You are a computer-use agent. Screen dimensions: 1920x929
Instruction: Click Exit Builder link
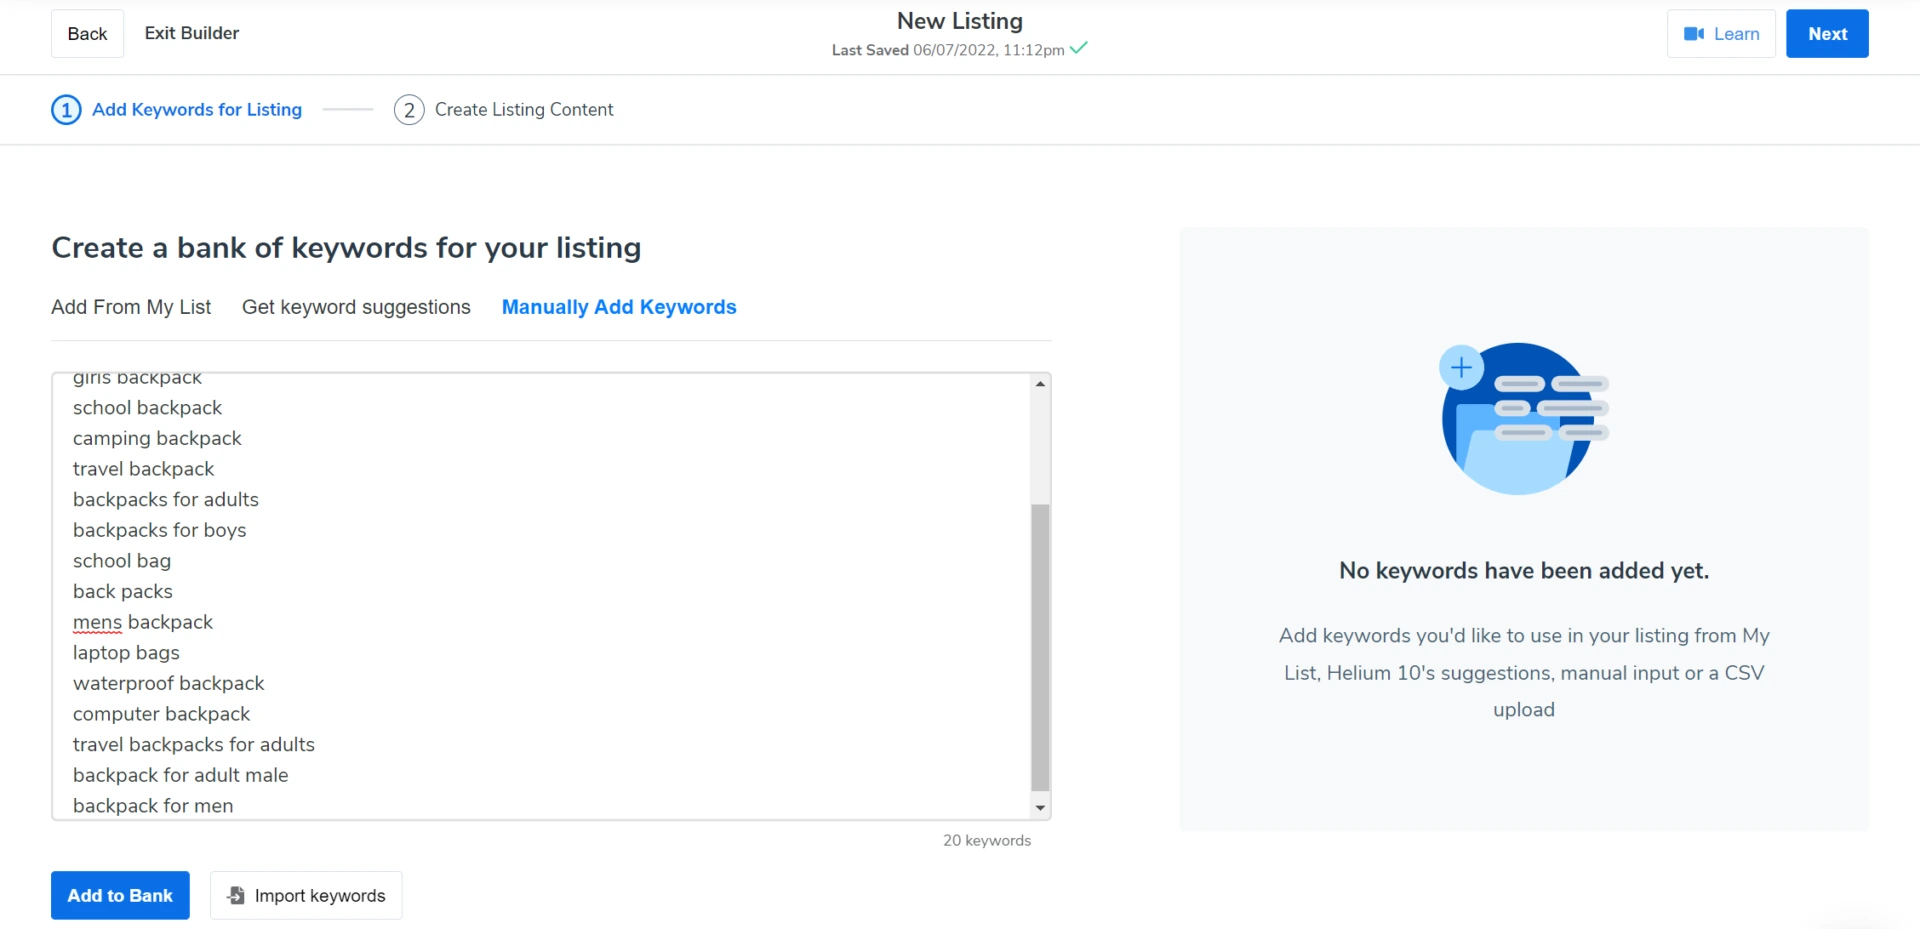(x=192, y=33)
